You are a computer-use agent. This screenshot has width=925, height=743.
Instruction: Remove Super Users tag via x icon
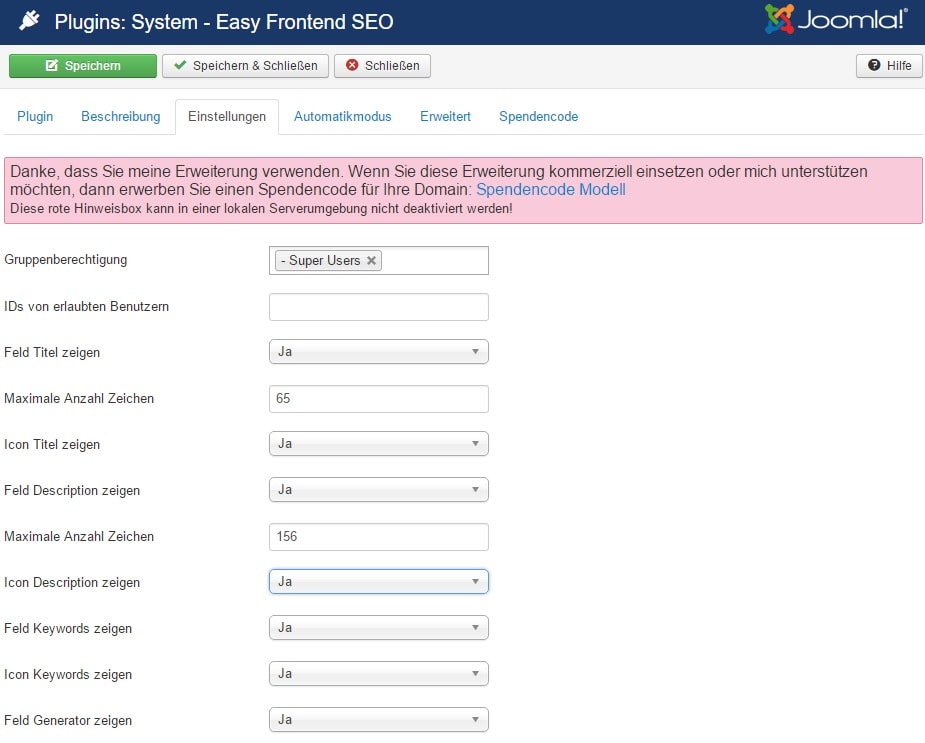click(371, 260)
